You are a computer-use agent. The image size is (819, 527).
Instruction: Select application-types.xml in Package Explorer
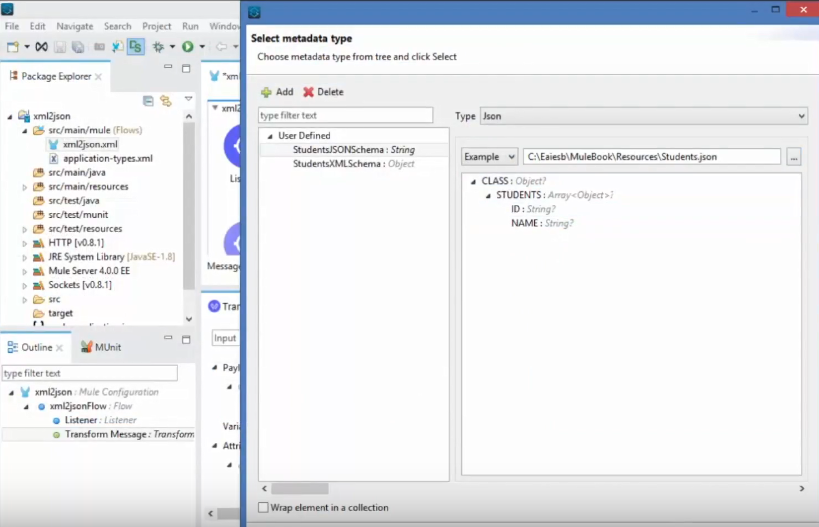(107, 158)
